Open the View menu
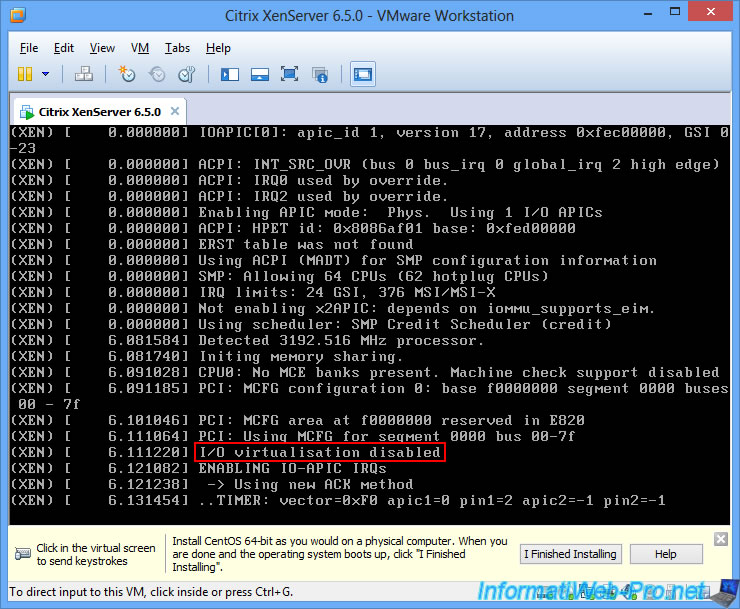 [x=102, y=48]
